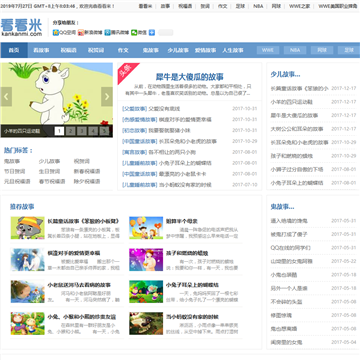Image resolution: width=360 pixels, height=360 pixels.
Task: Switch to carousel page 3 indicator
Action: click(x=82, y=131)
